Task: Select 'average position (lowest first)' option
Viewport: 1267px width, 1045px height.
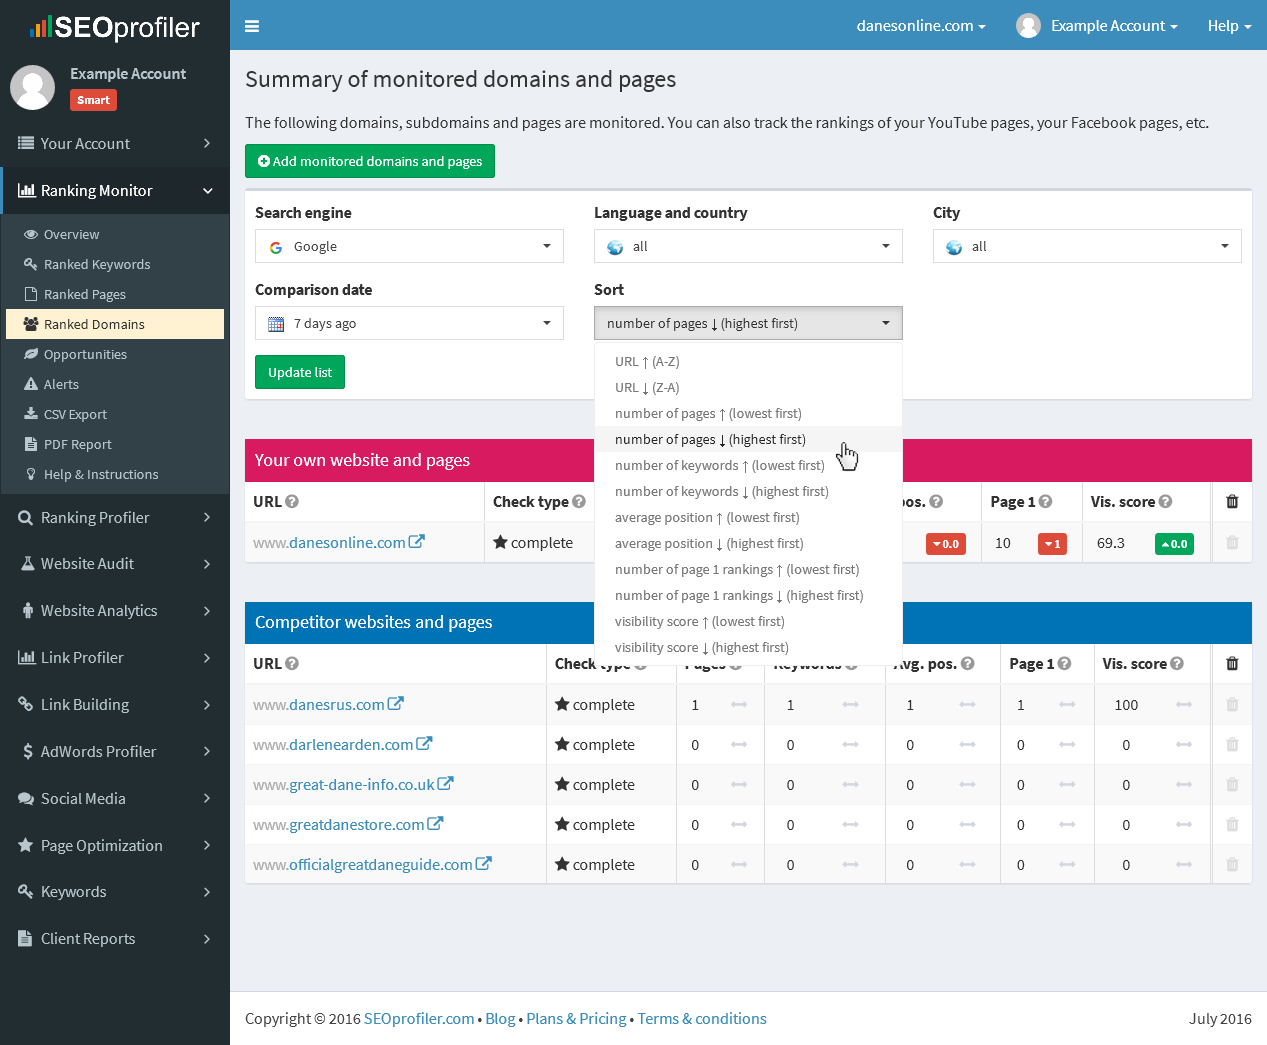Action: click(x=707, y=518)
